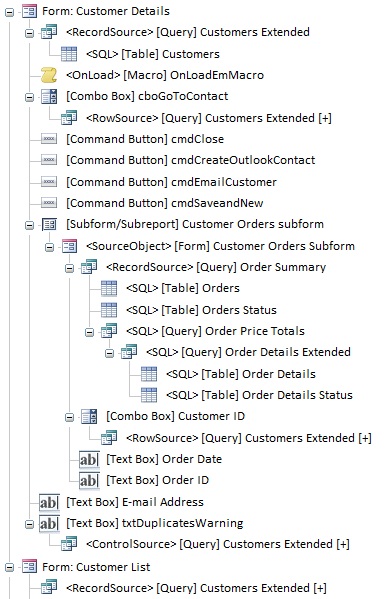The image size is (387, 599).
Task: Select "[Text Box] E-mail Address" text
Action: tap(135, 502)
